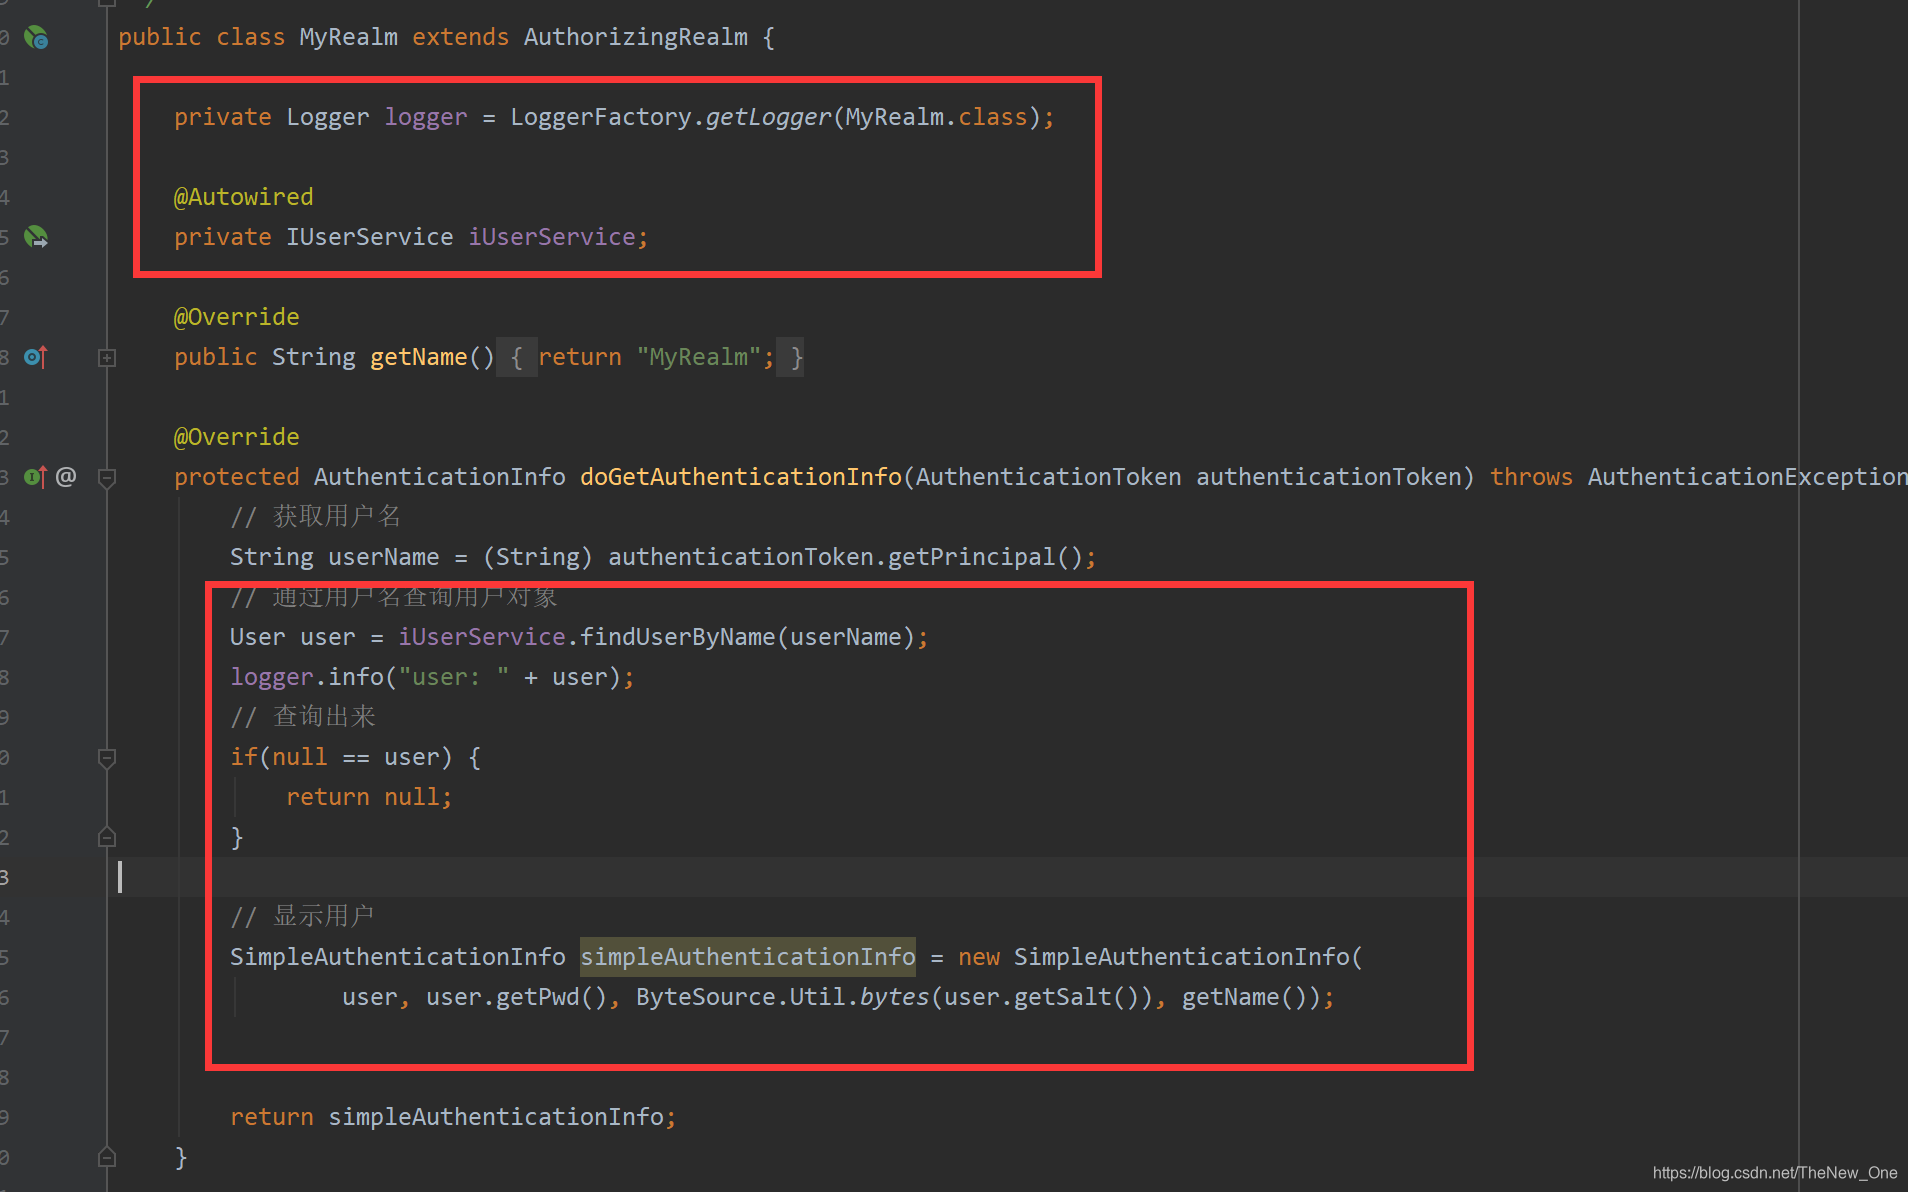Click the Spring bean gutter icon beside MyRealm class
The image size is (1908, 1192).
36,38
